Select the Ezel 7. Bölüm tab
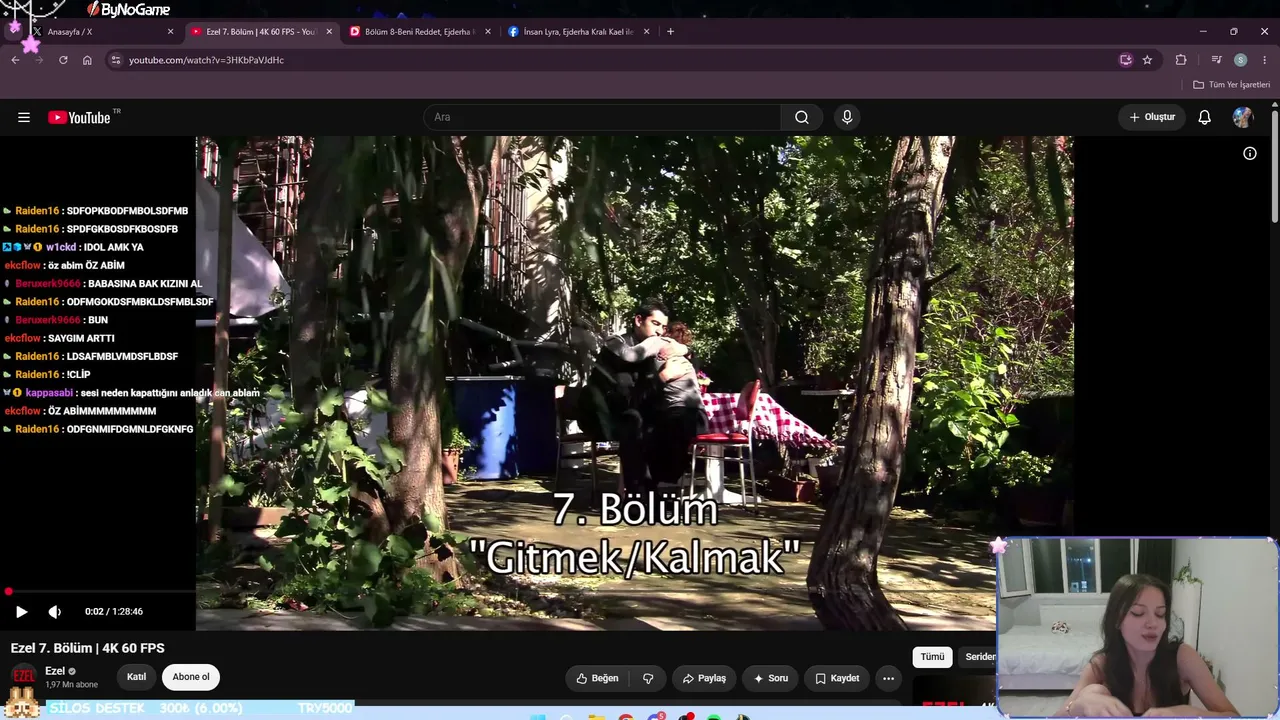 261,32
